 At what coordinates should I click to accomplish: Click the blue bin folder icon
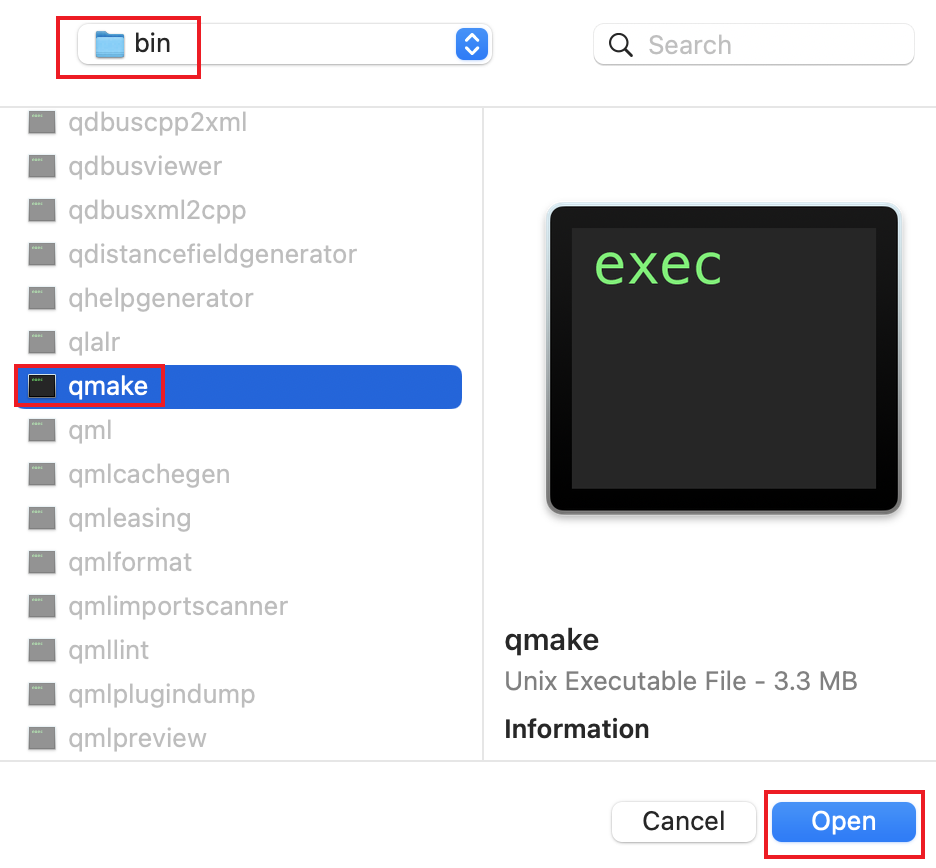[x=109, y=45]
